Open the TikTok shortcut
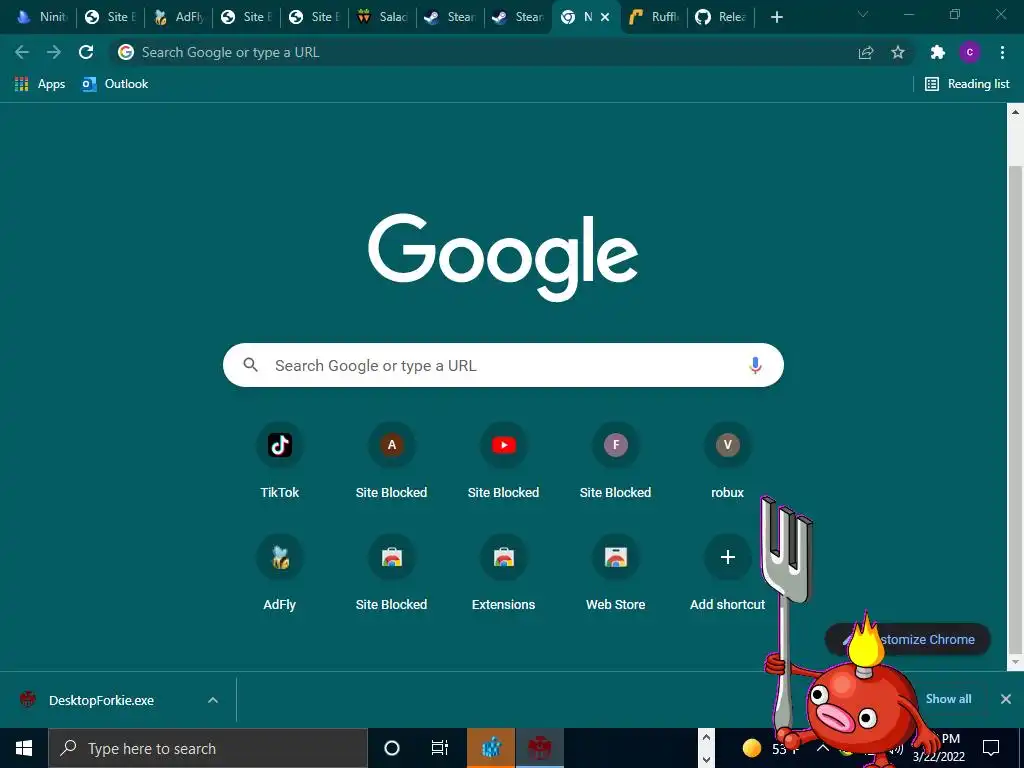The height and width of the screenshot is (768, 1024). [x=280, y=461]
